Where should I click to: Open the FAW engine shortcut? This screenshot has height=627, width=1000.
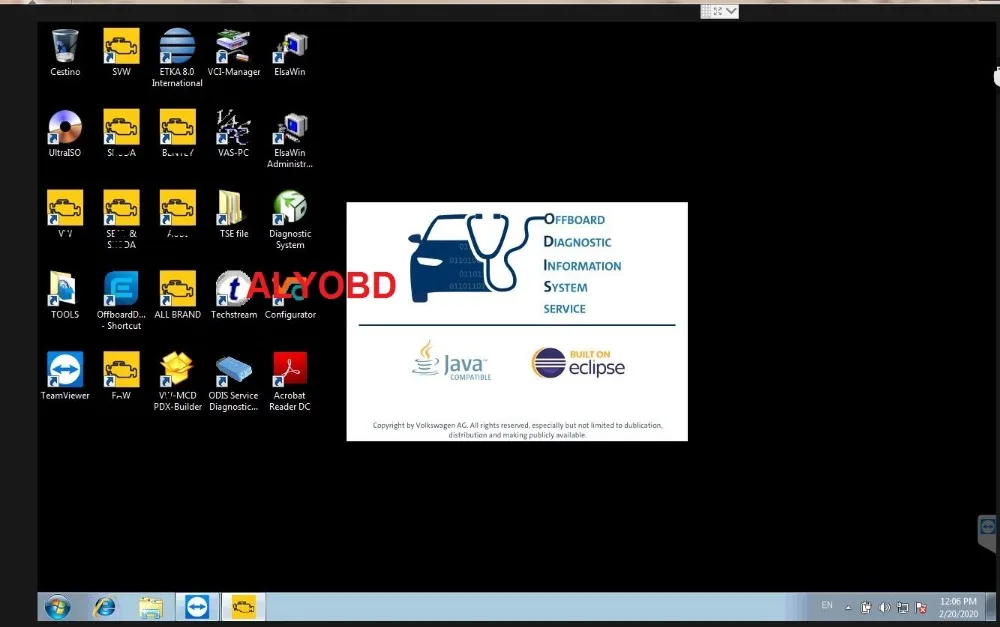[x=121, y=375]
